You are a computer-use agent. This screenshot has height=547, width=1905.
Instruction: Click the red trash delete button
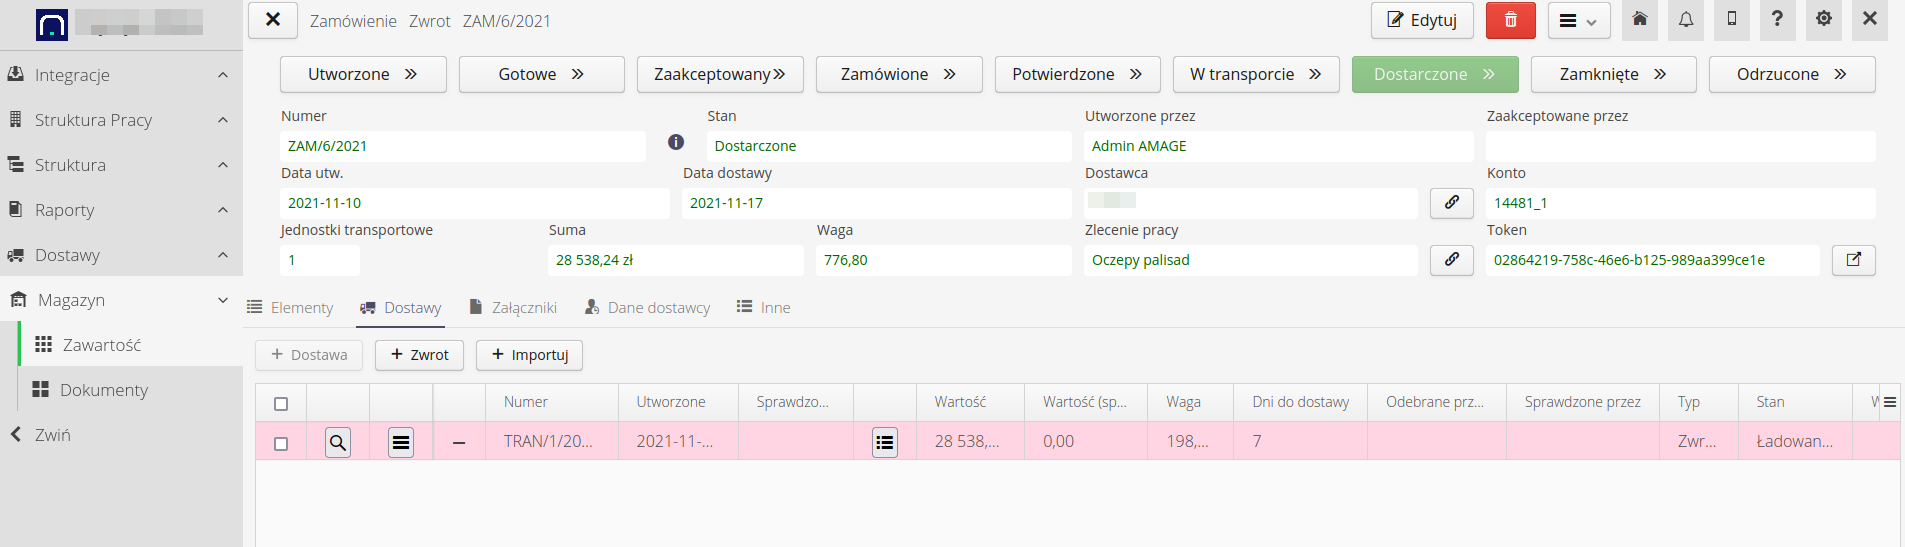pyautogui.click(x=1510, y=20)
